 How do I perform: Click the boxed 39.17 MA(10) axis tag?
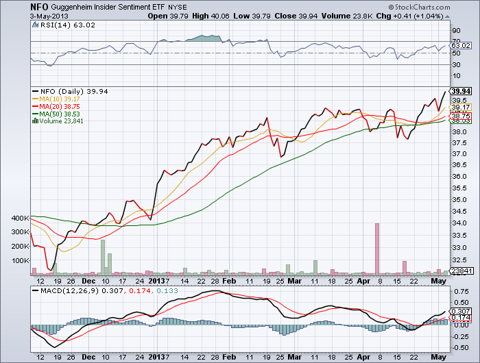pos(461,107)
